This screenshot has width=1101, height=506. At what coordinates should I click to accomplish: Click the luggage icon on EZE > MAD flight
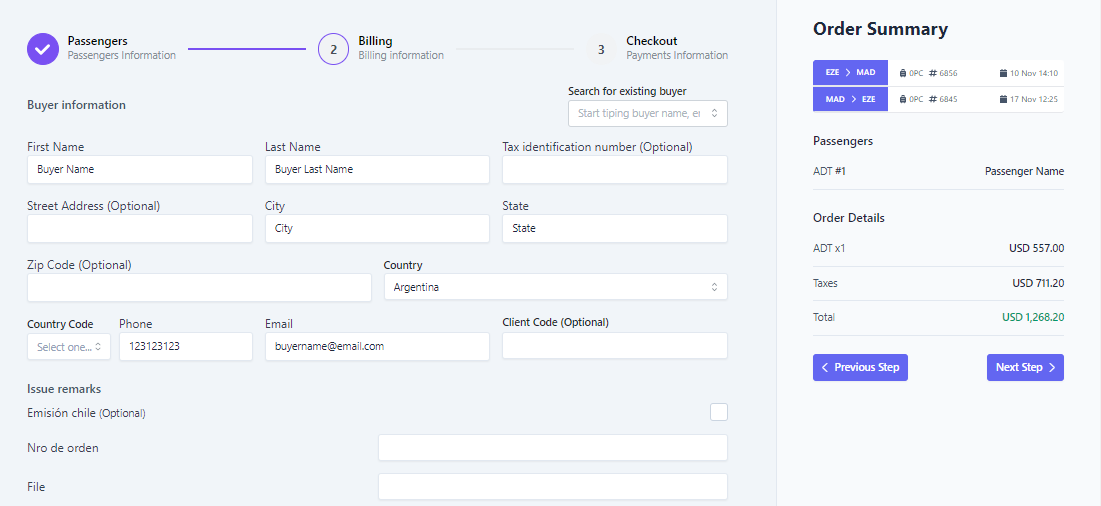click(903, 73)
